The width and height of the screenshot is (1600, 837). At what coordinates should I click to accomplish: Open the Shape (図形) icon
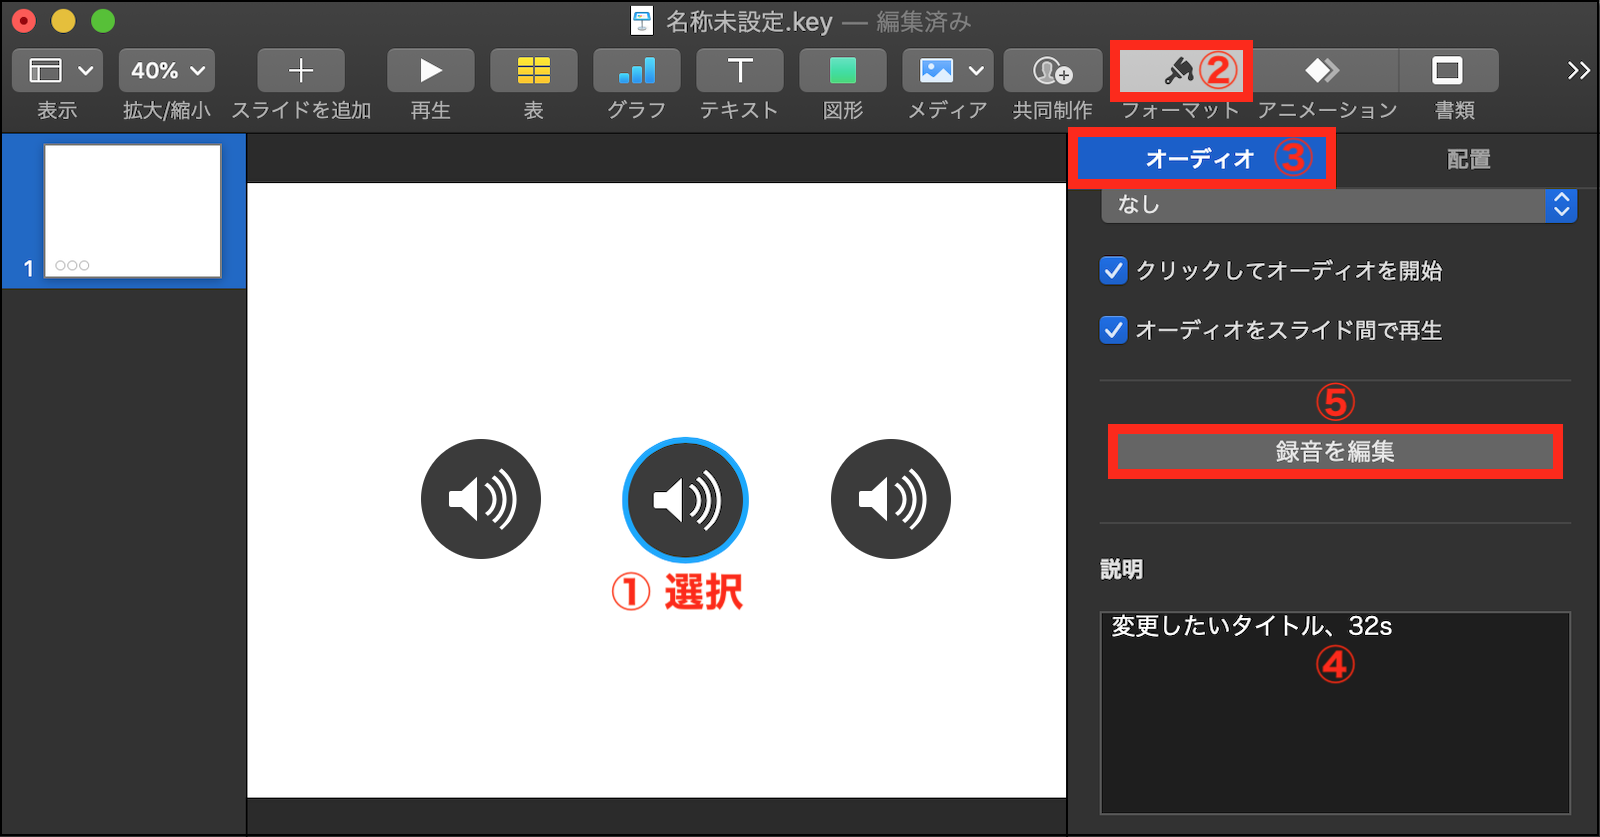[842, 71]
